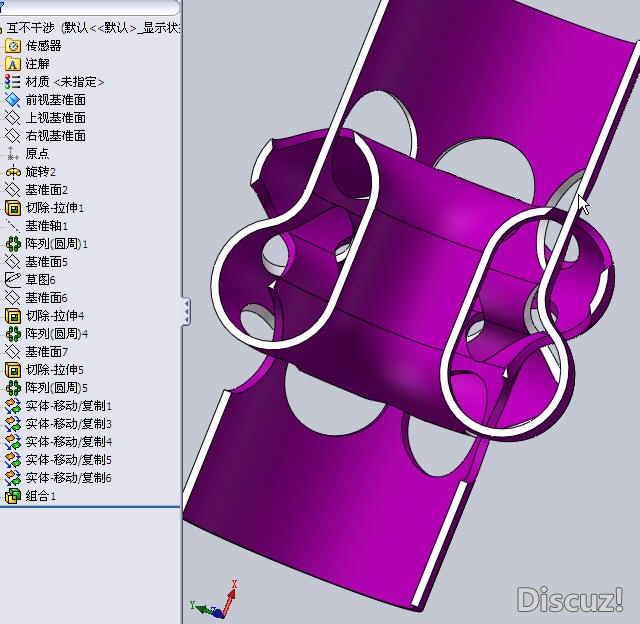Click the 基准轴1 axis icon

(x=13, y=226)
